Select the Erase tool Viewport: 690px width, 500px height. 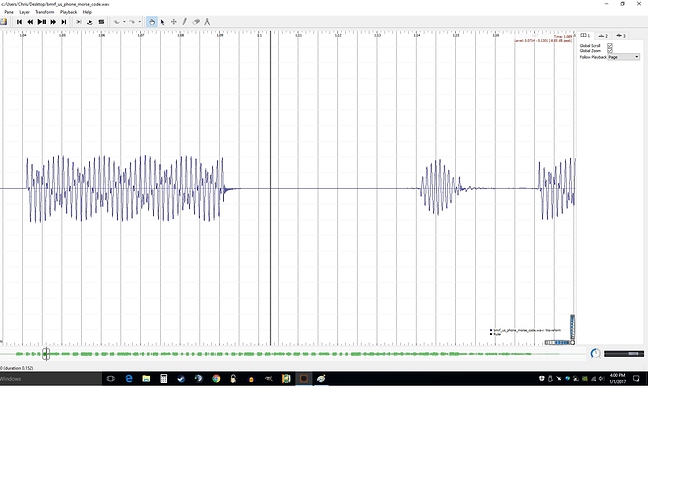tap(197, 21)
